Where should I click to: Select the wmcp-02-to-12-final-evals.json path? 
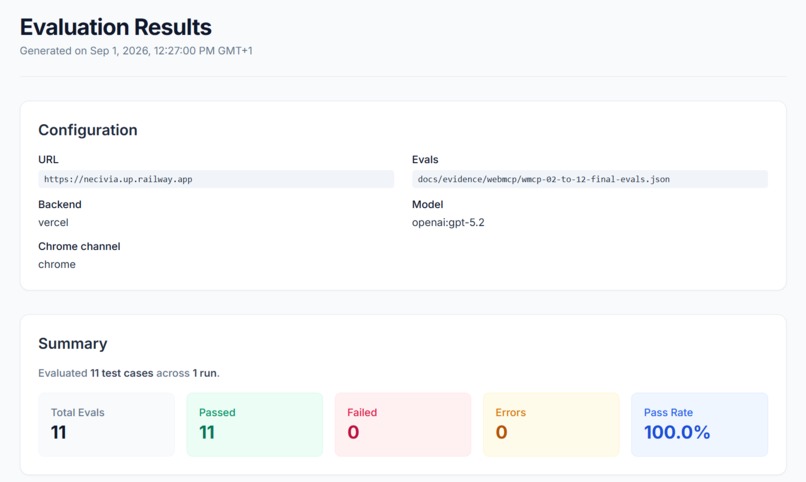pos(590,179)
